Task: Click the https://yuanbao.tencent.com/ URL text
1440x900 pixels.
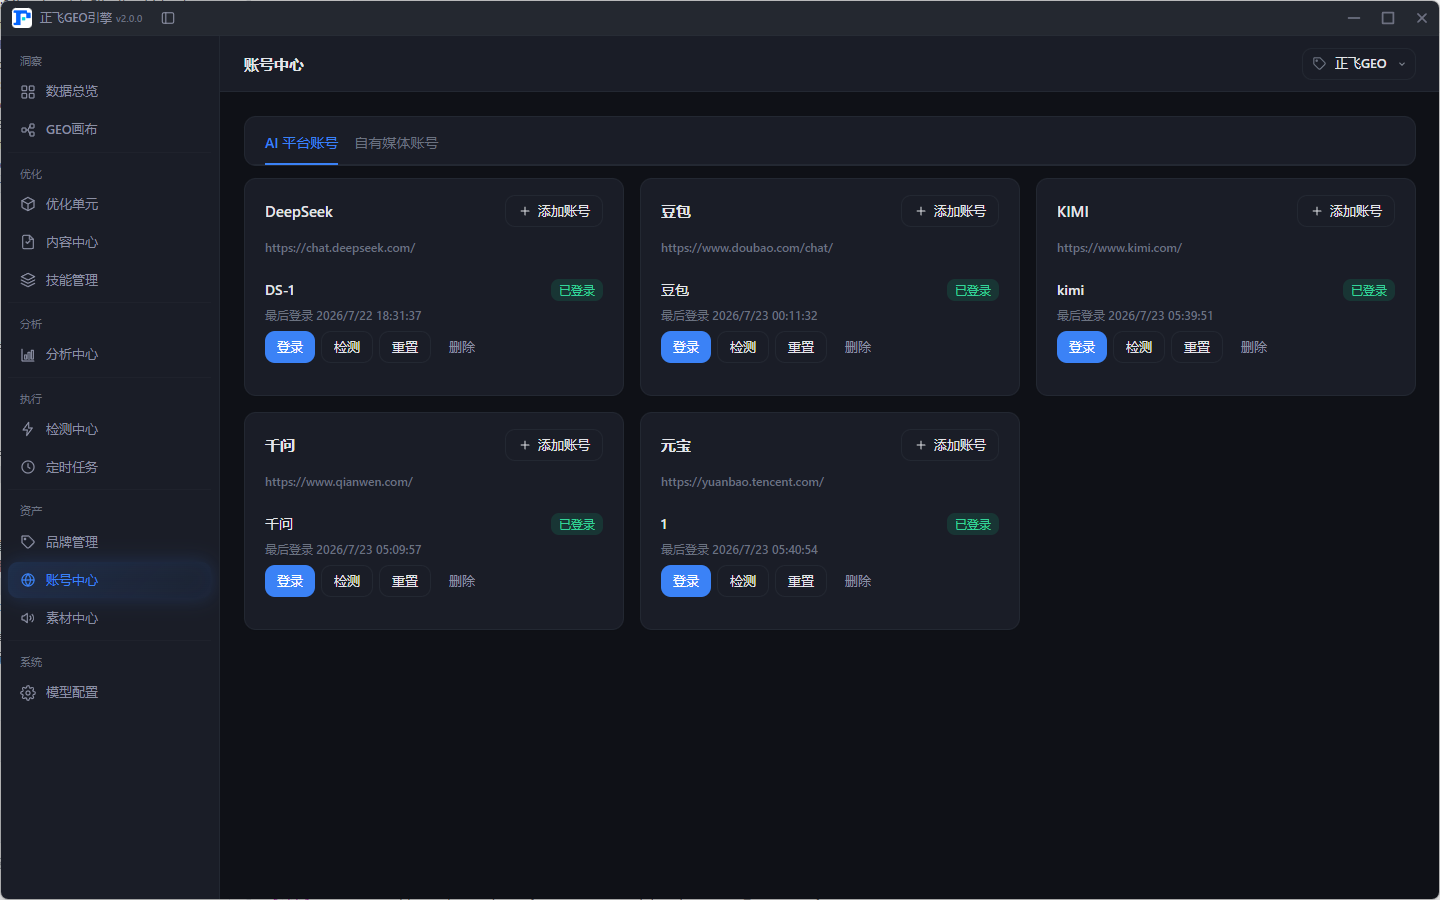Action: click(x=742, y=482)
